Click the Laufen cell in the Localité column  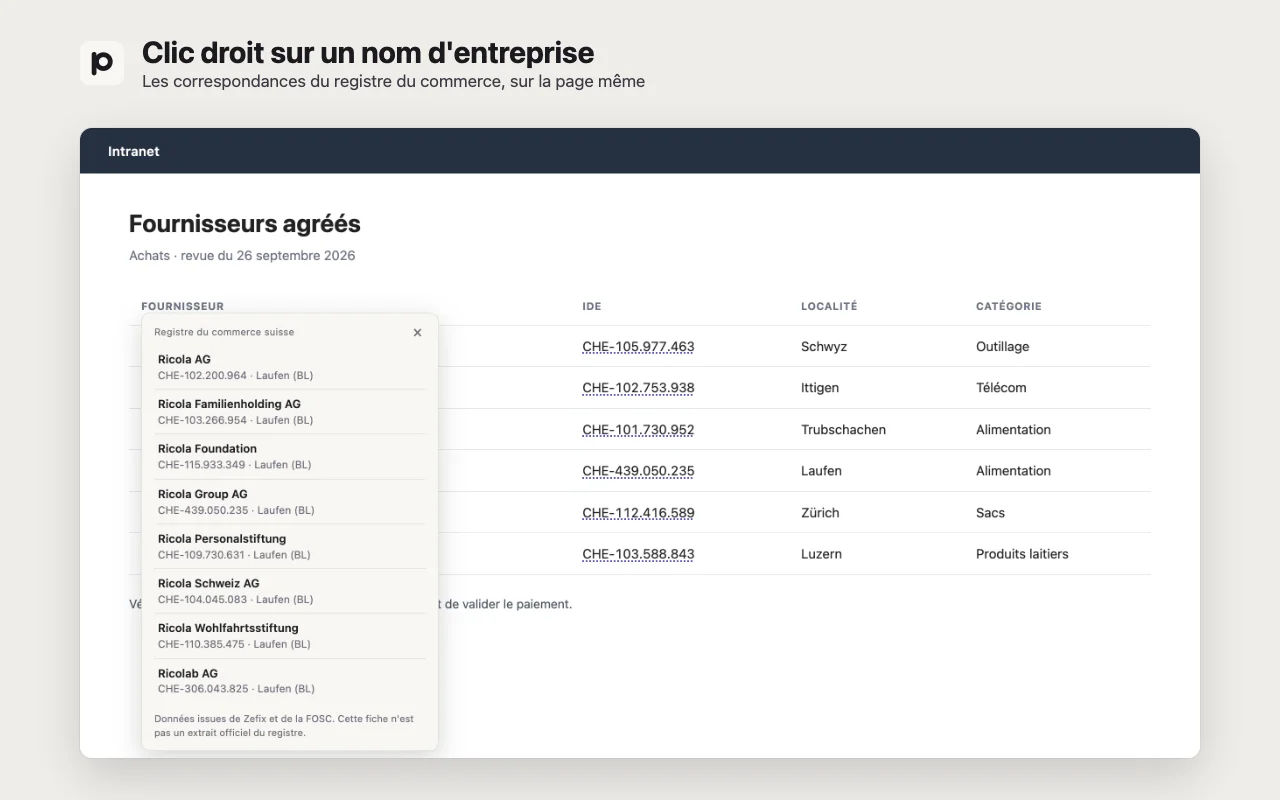(821, 471)
